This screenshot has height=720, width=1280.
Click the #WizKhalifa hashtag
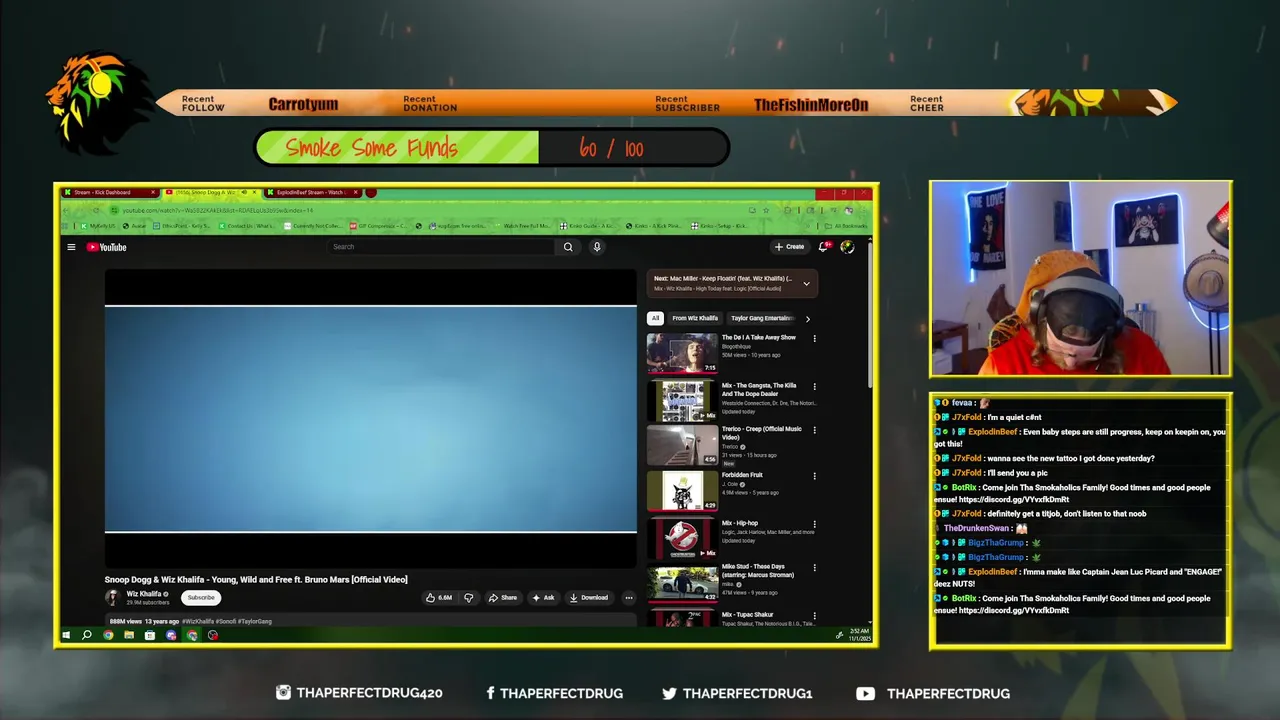click(198, 621)
